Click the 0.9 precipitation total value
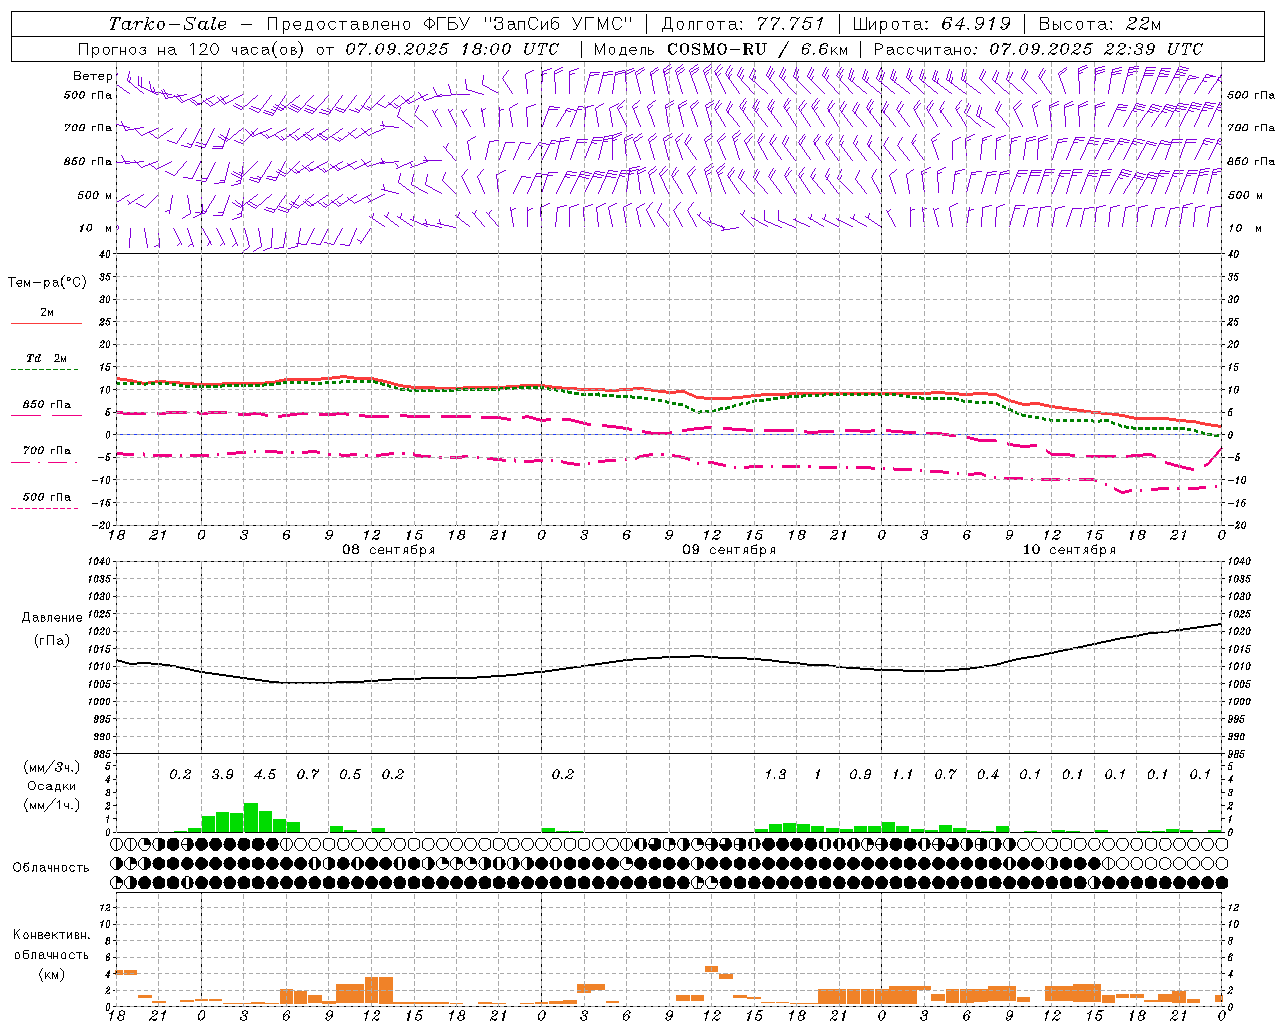Viewport: 1280px width, 1024px height. tap(860, 775)
